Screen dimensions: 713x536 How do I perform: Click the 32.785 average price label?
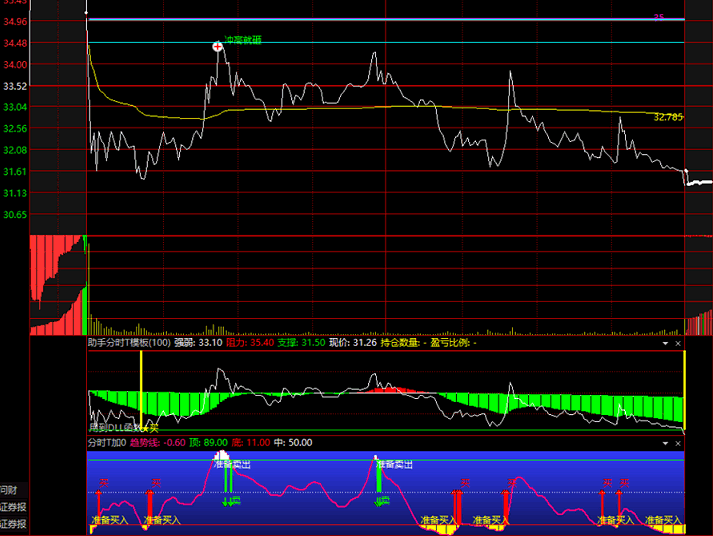668,117
